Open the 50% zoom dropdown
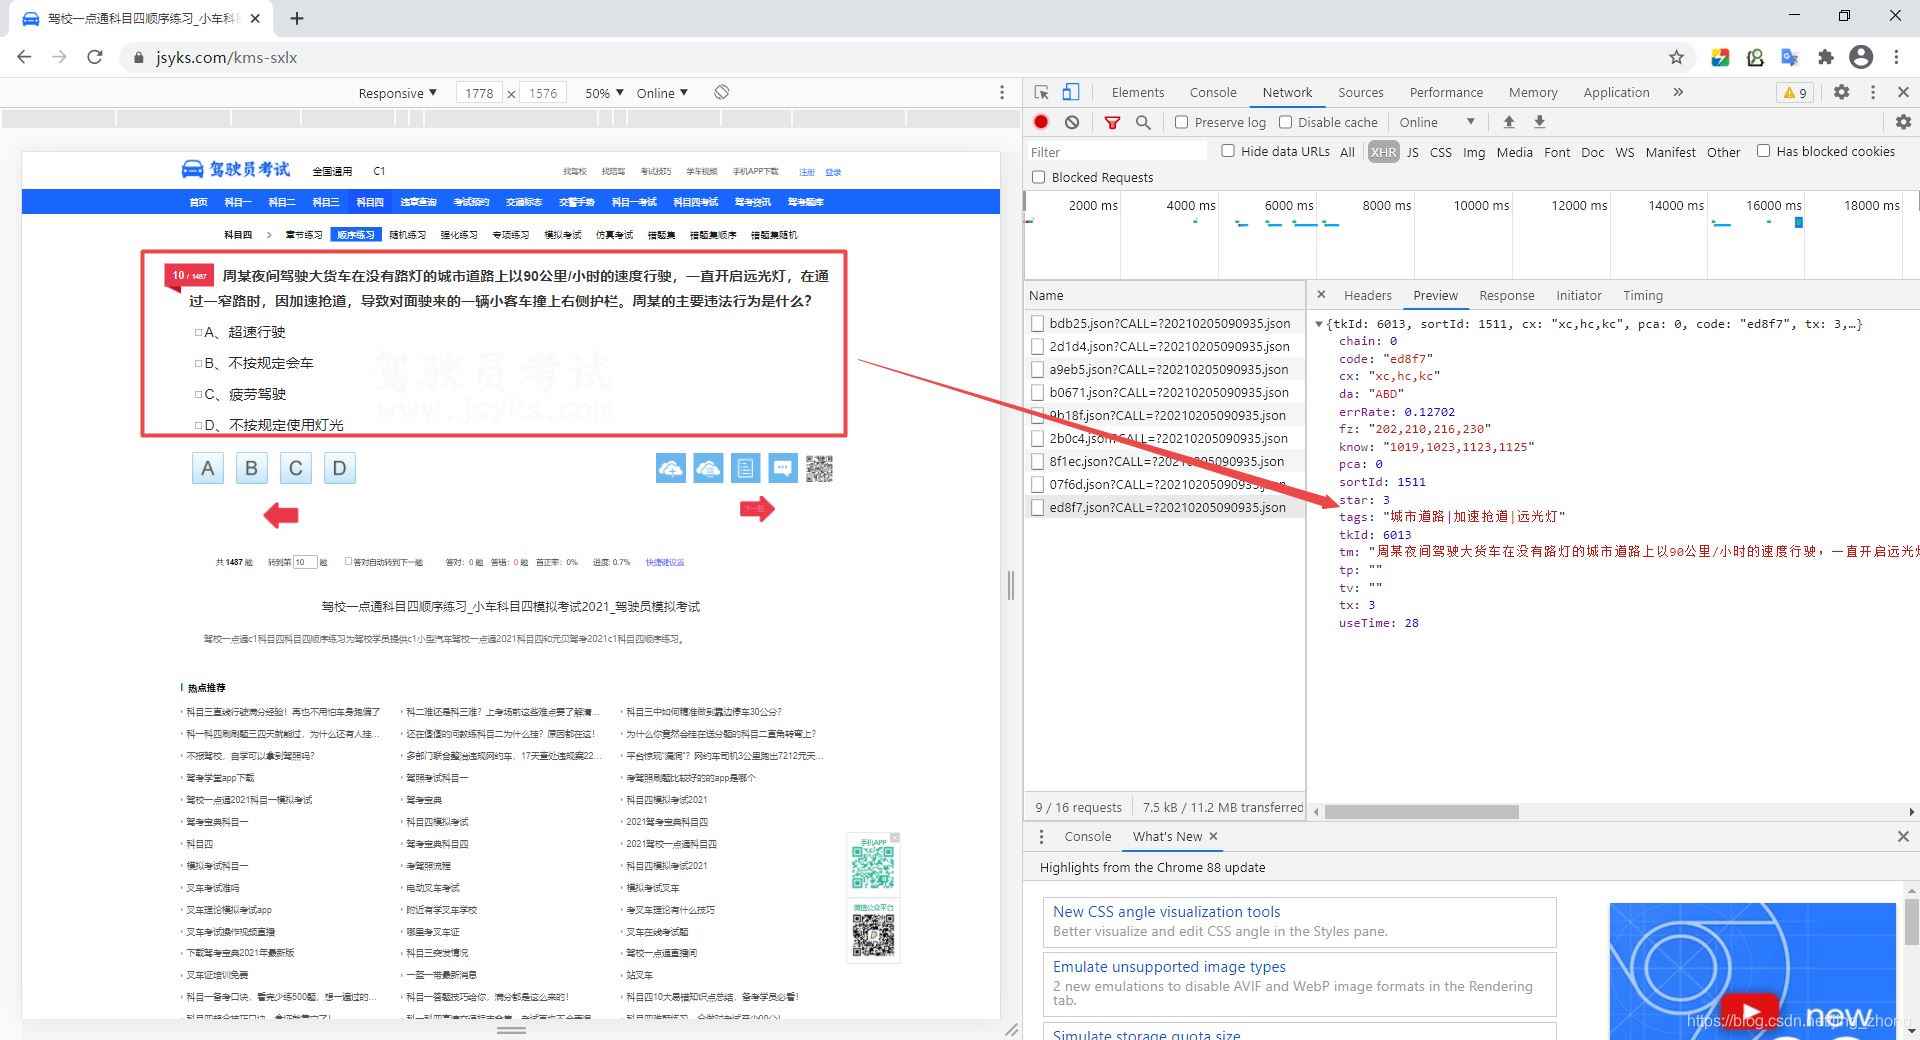This screenshot has height=1040, width=1920. pyautogui.click(x=604, y=93)
